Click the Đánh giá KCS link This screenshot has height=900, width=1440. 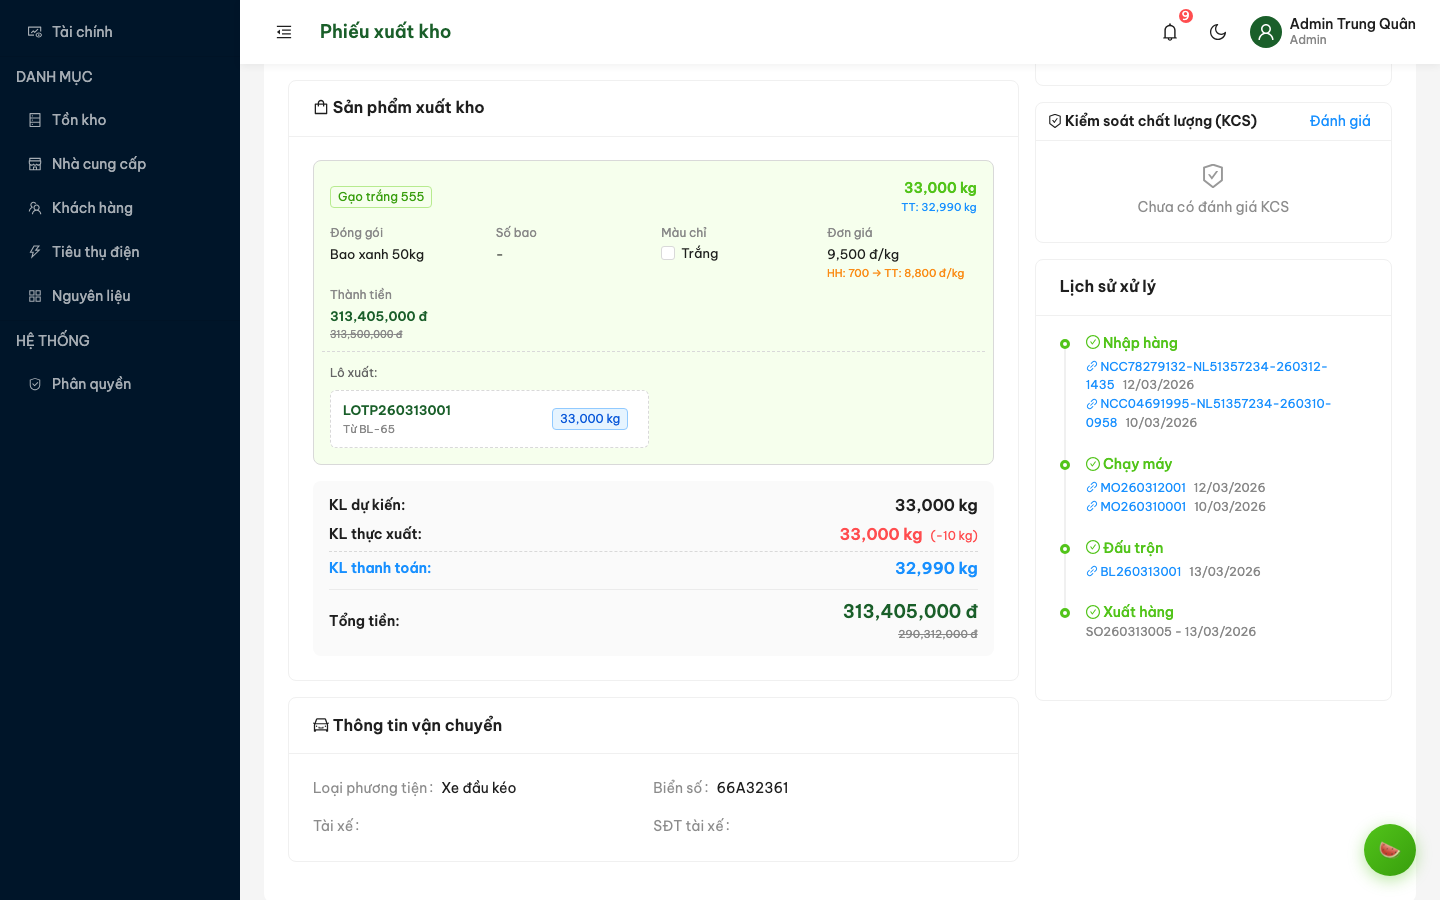coord(1339,121)
